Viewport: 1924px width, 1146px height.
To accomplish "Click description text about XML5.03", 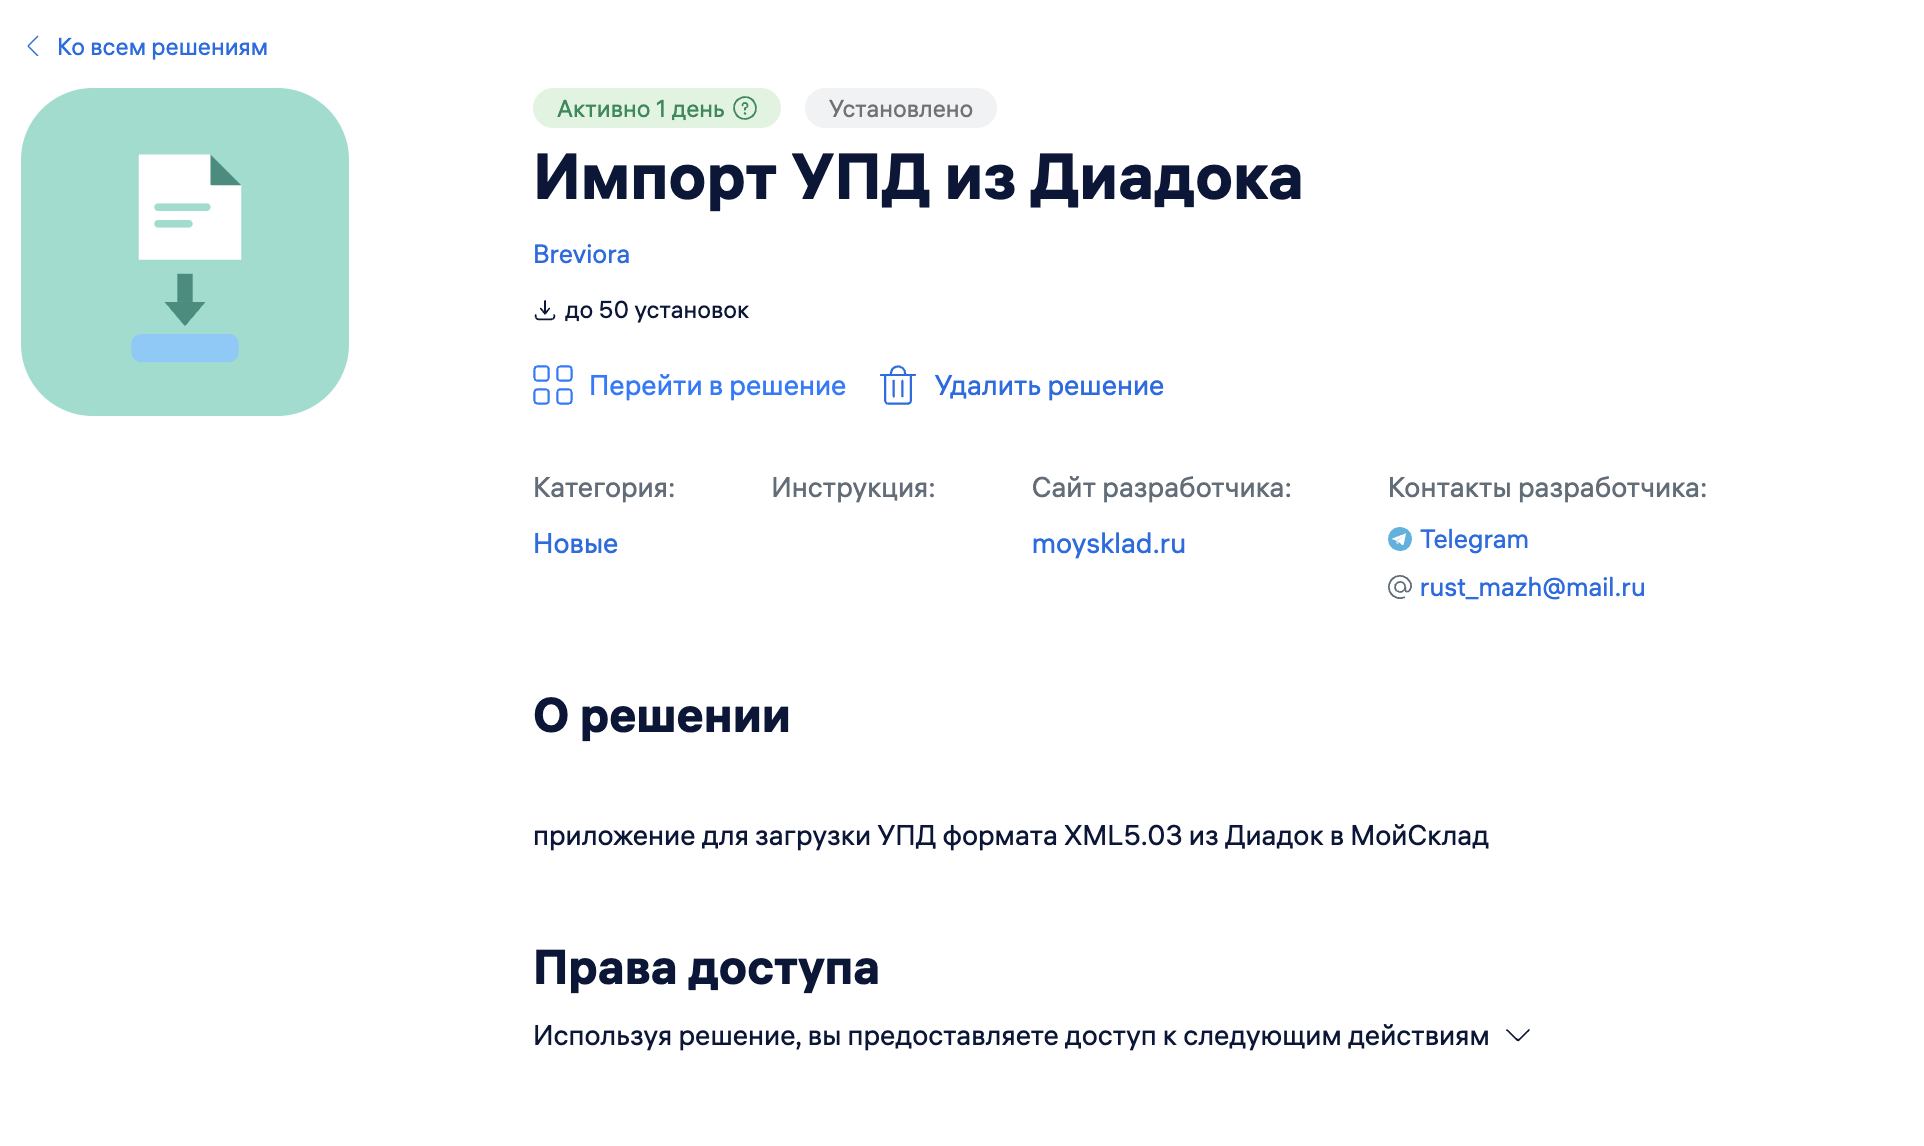I will coord(1010,836).
